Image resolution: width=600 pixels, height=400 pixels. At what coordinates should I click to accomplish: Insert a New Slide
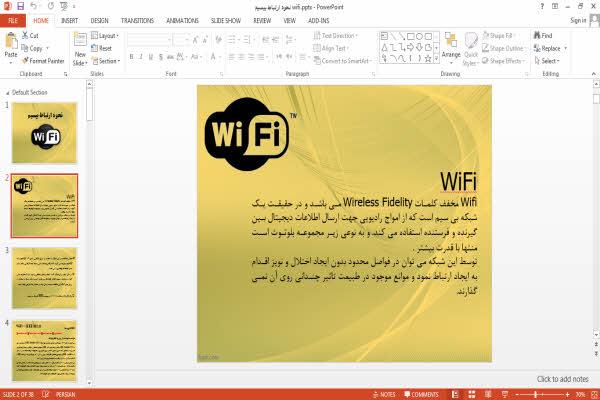[x=80, y=49]
